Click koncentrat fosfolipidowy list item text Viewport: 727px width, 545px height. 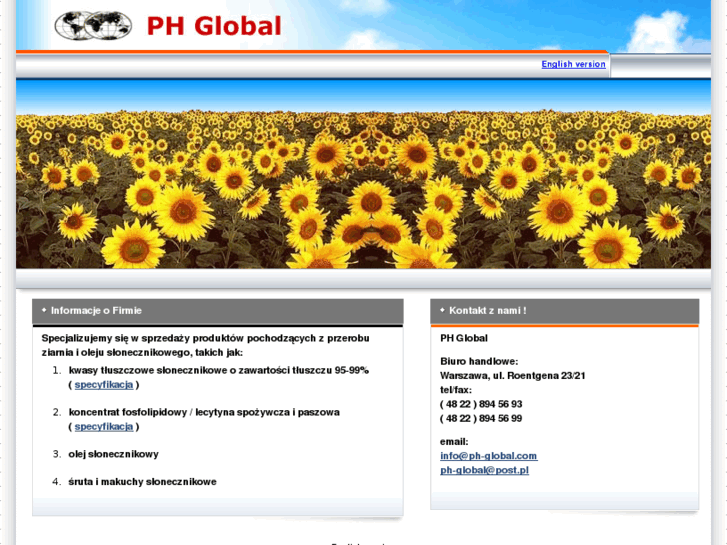204,412
